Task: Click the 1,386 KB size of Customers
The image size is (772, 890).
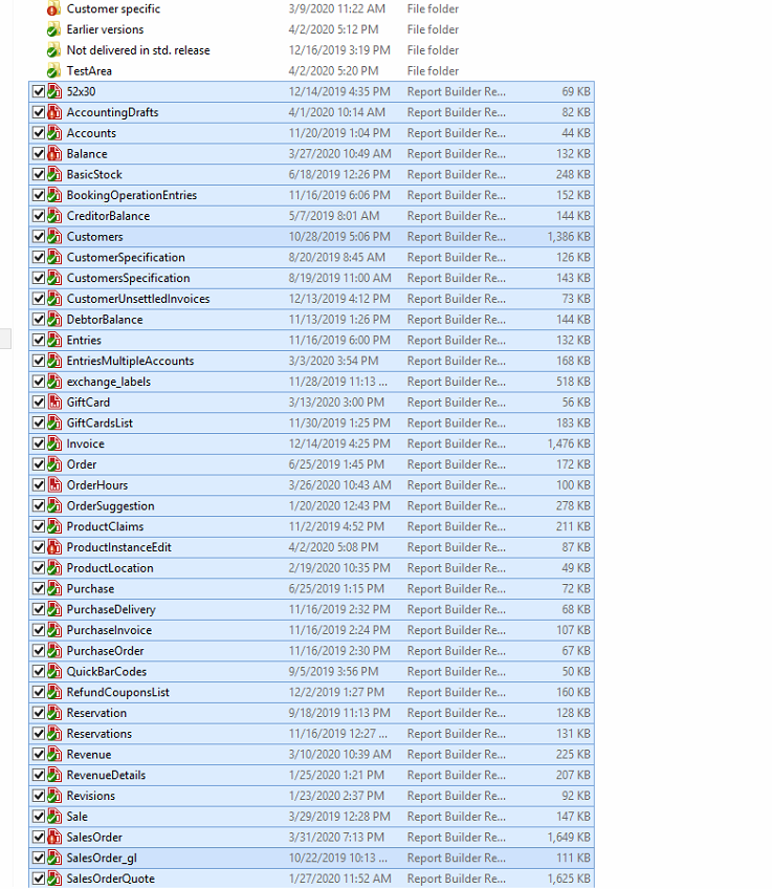Action: click(x=569, y=237)
